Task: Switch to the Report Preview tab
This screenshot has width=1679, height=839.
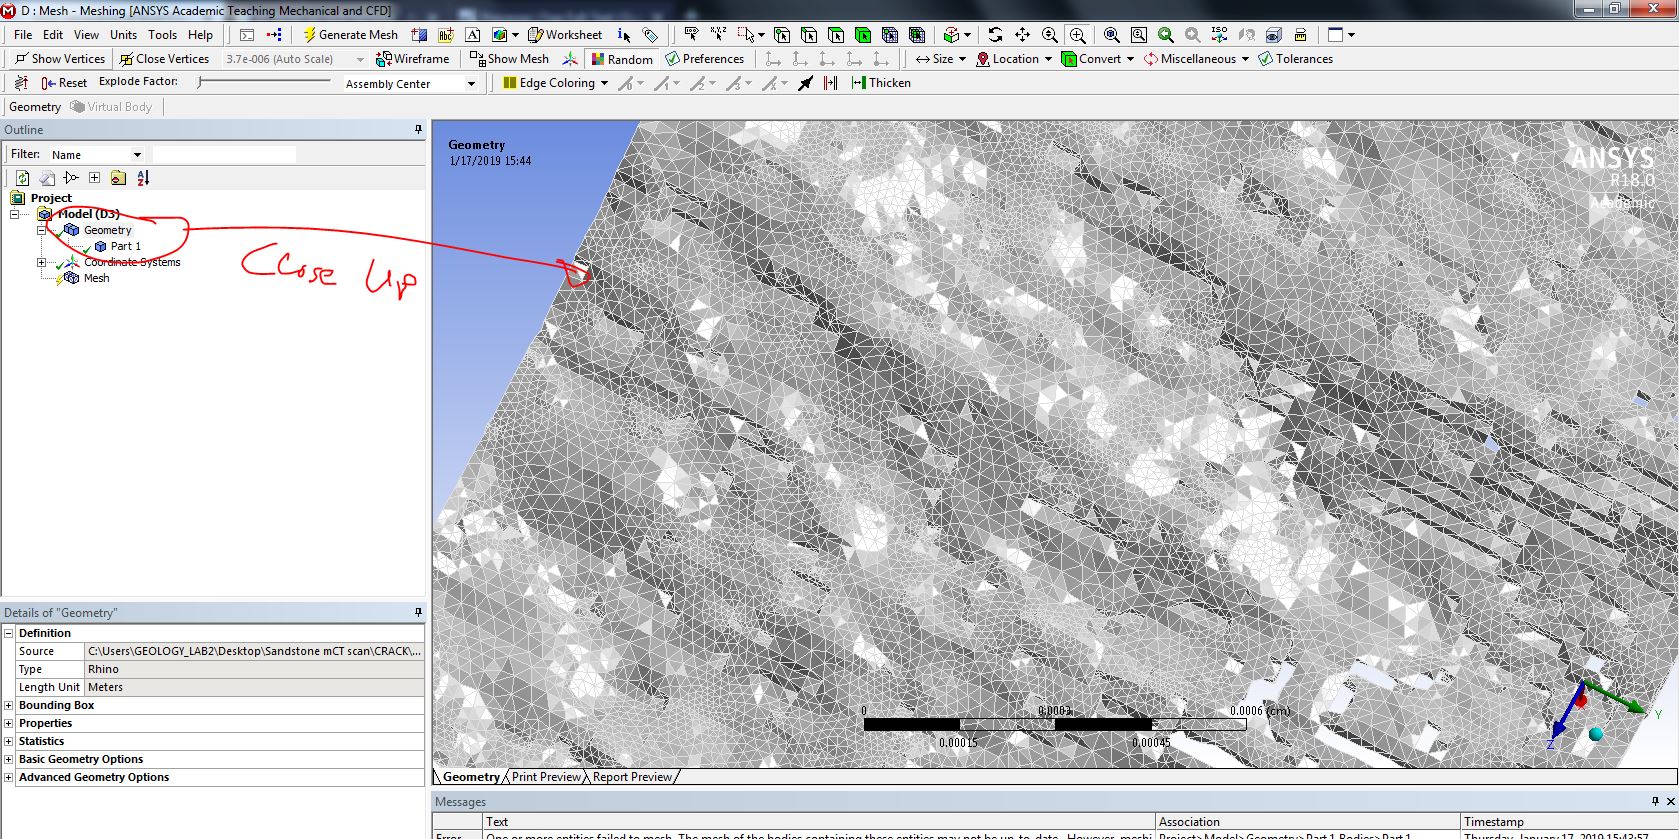Action: 632,777
